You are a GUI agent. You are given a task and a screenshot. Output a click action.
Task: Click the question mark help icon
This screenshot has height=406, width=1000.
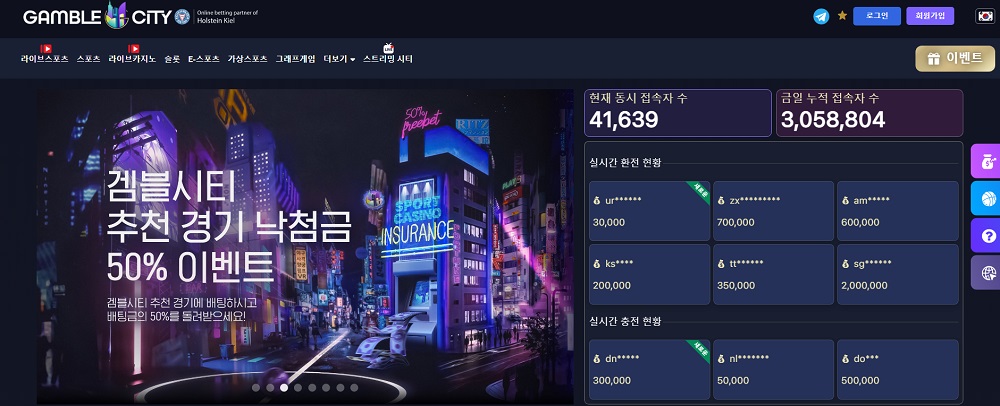click(987, 236)
